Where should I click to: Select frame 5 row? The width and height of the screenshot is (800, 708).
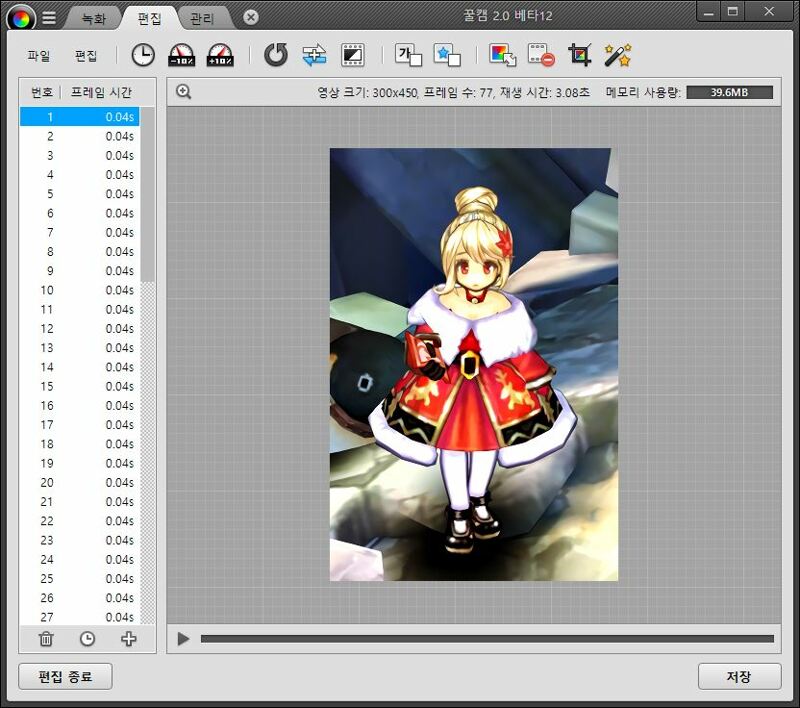click(80, 194)
